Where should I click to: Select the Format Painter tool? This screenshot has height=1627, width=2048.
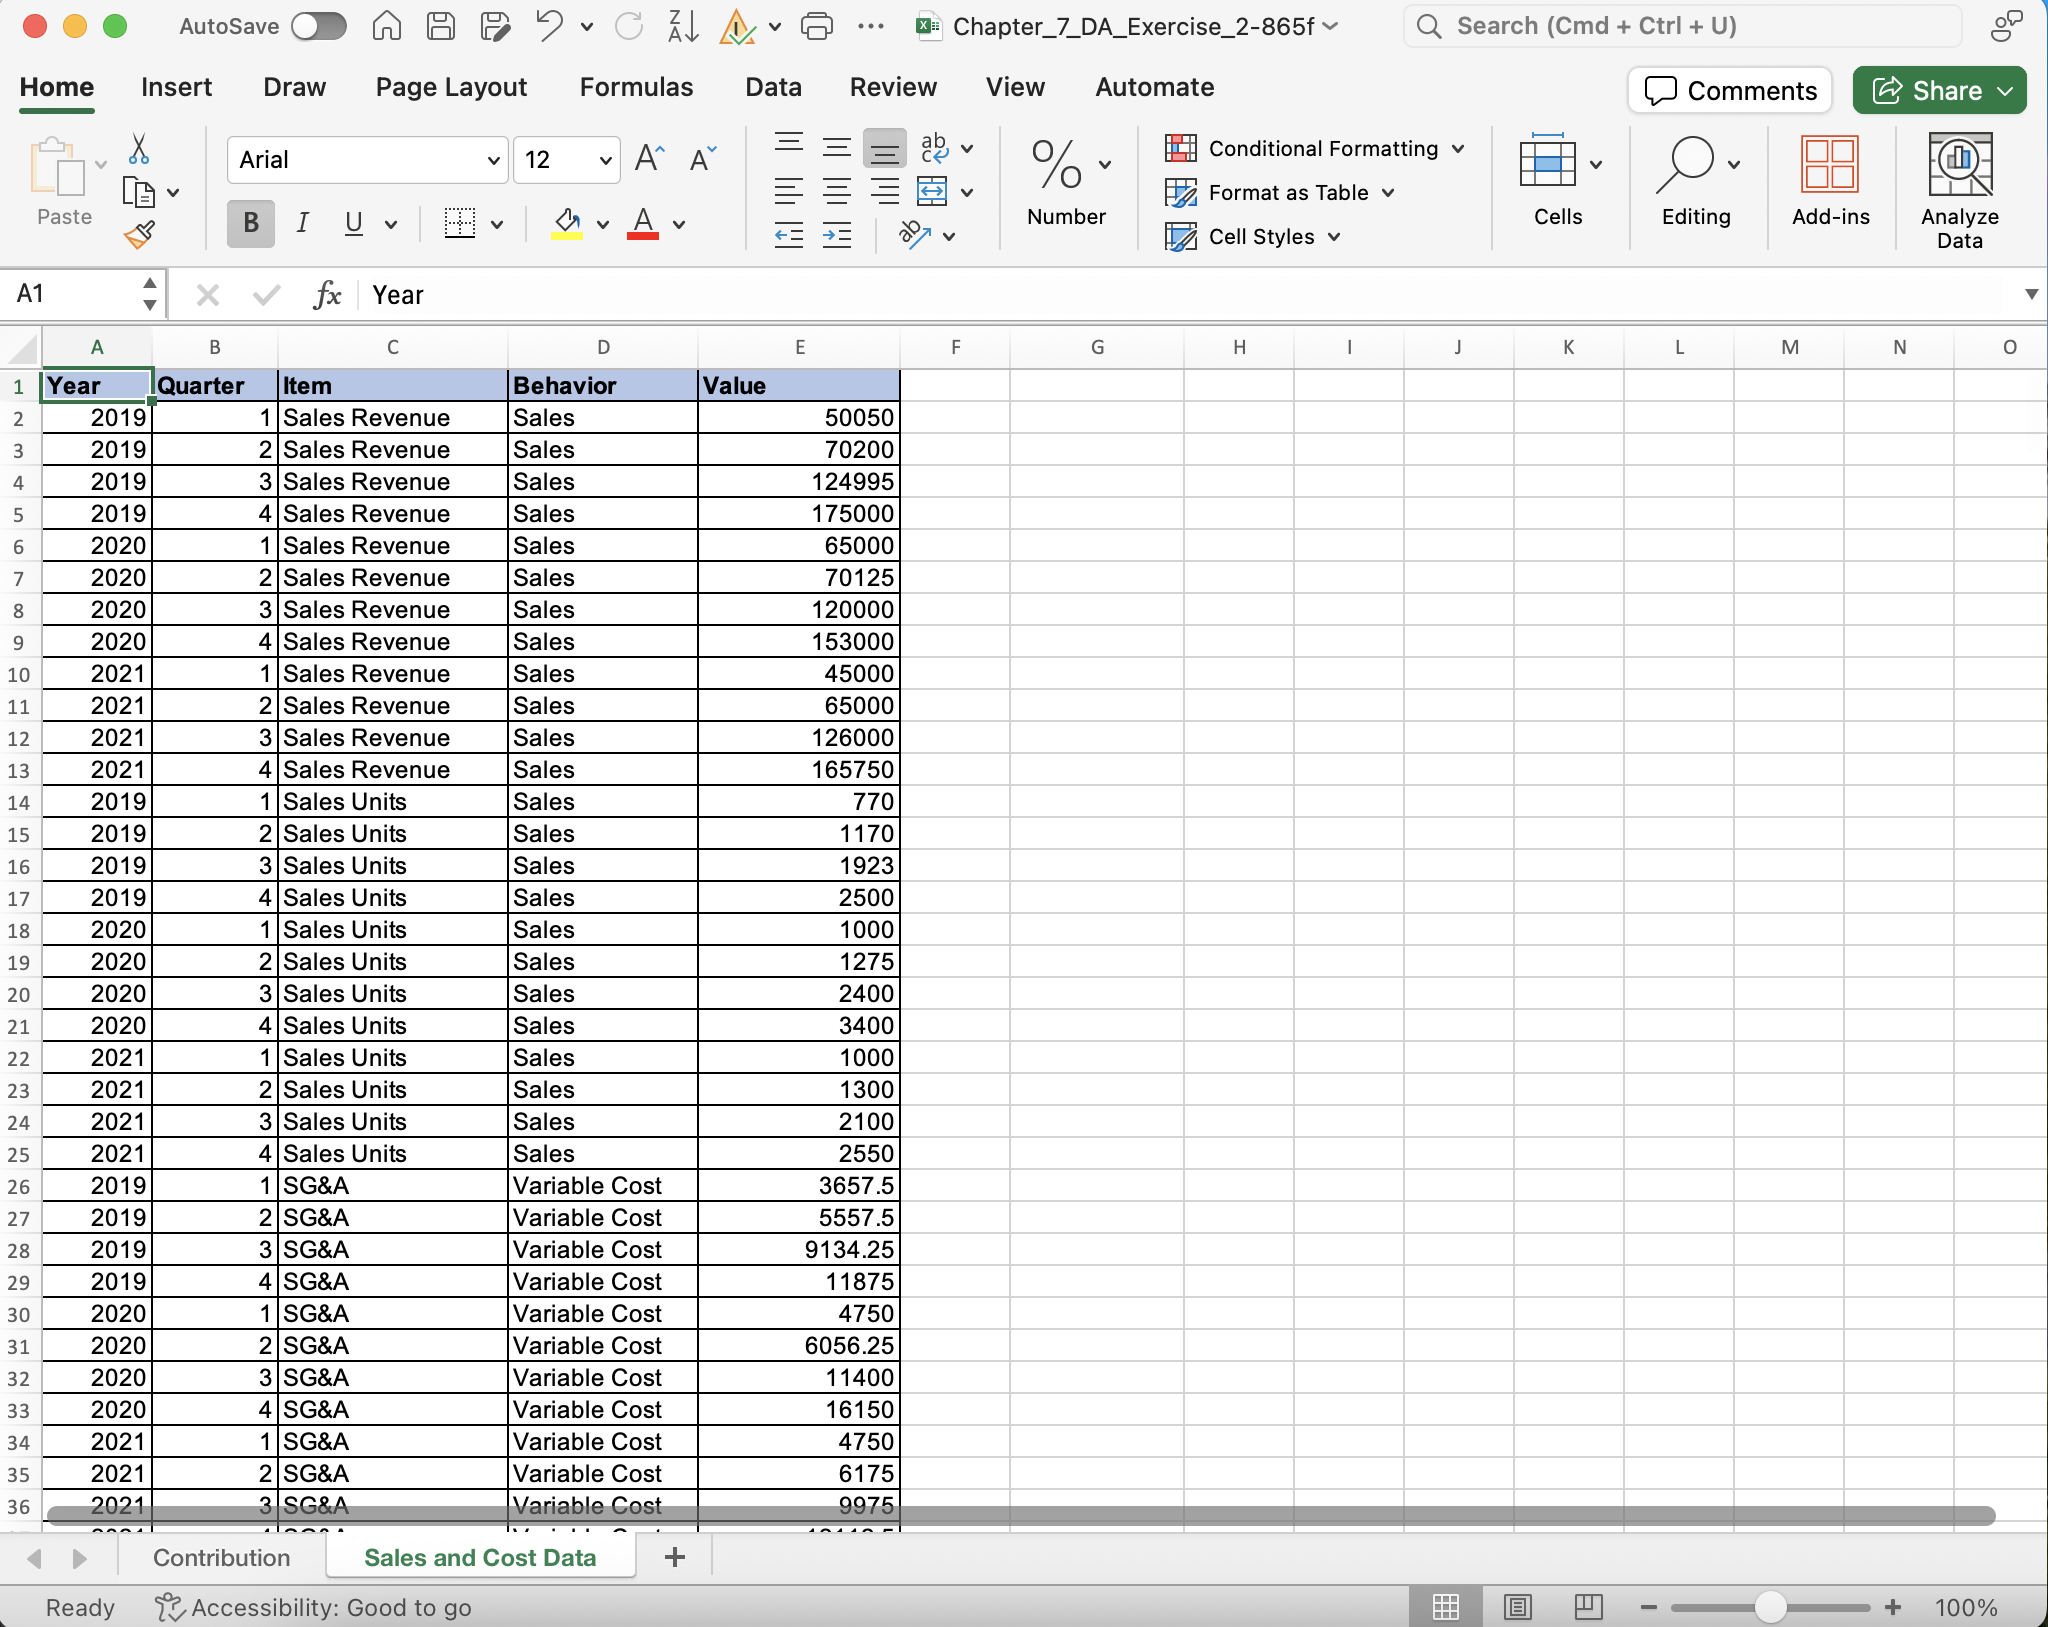pos(140,236)
